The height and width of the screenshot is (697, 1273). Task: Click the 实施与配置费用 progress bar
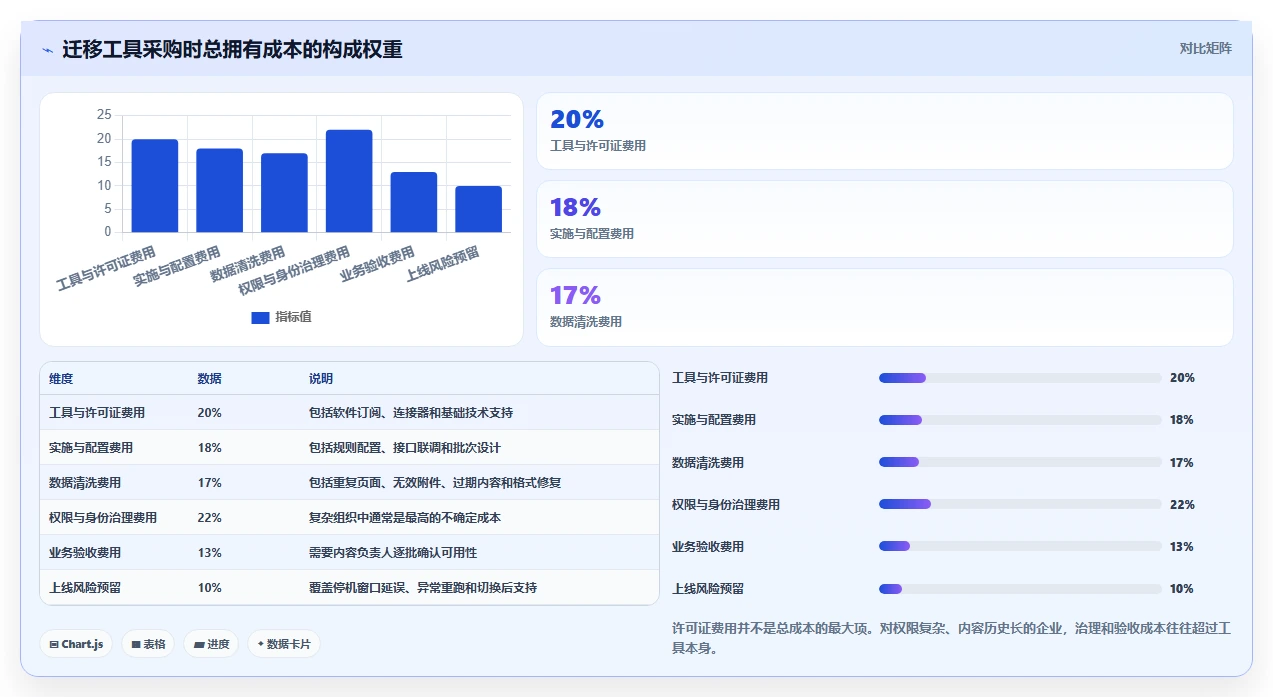coord(1020,420)
